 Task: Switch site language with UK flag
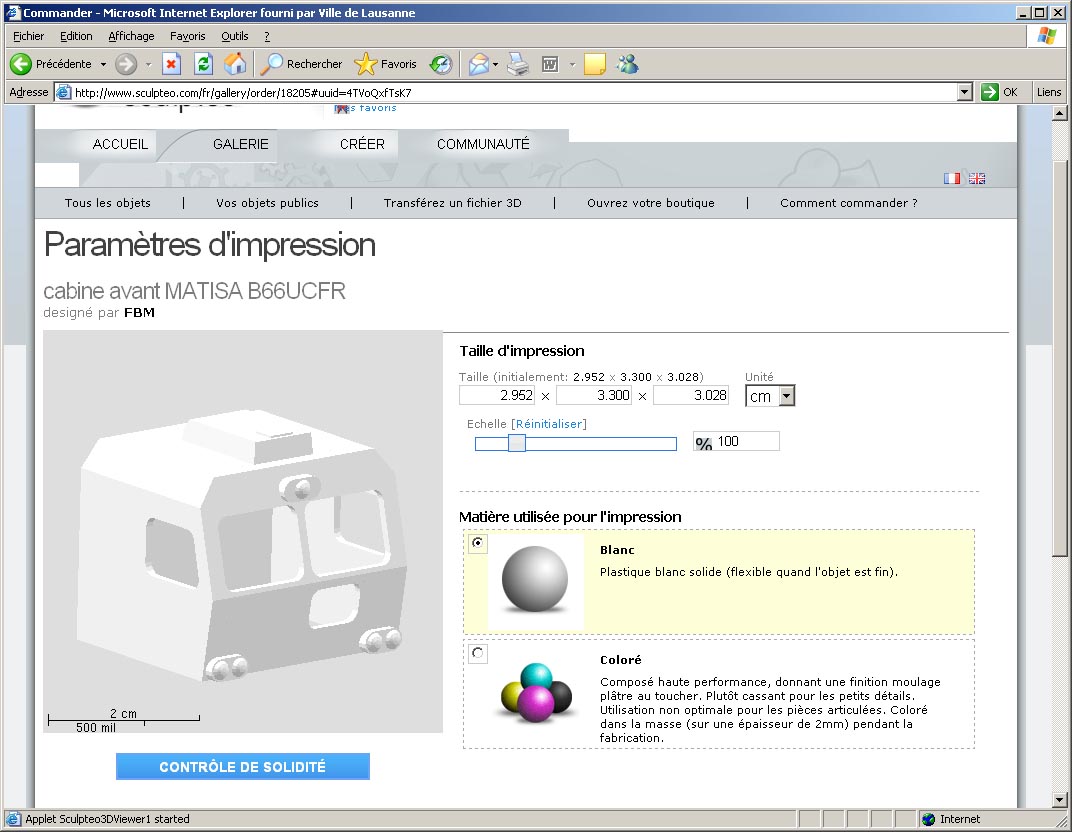[x=977, y=178]
